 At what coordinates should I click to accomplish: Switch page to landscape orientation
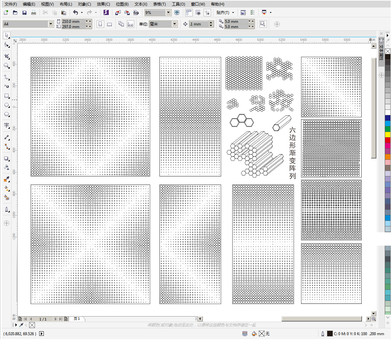(x=109, y=24)
